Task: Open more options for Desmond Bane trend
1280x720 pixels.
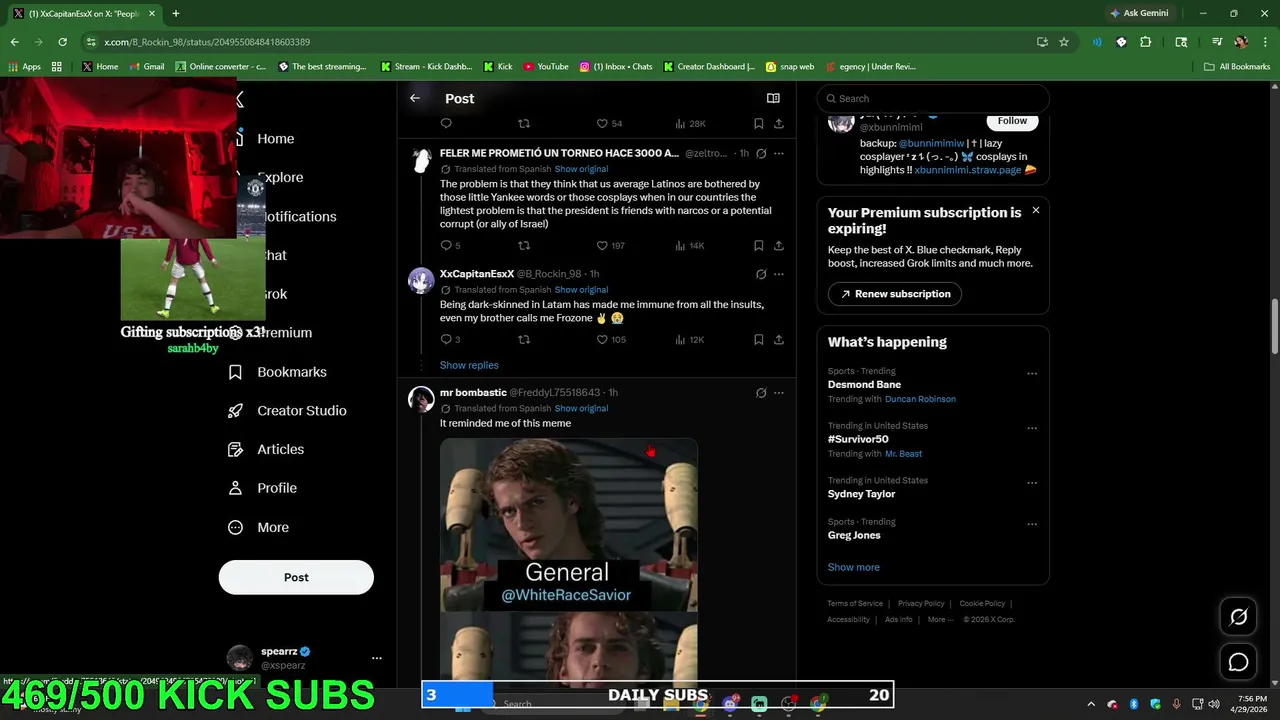Action: tap(1032, 374)
